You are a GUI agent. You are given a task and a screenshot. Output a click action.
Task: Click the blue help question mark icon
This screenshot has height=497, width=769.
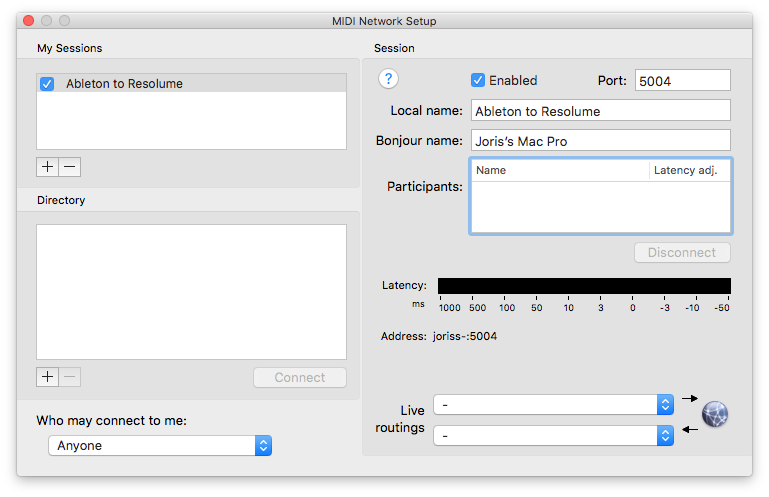(x=389, y=80)
